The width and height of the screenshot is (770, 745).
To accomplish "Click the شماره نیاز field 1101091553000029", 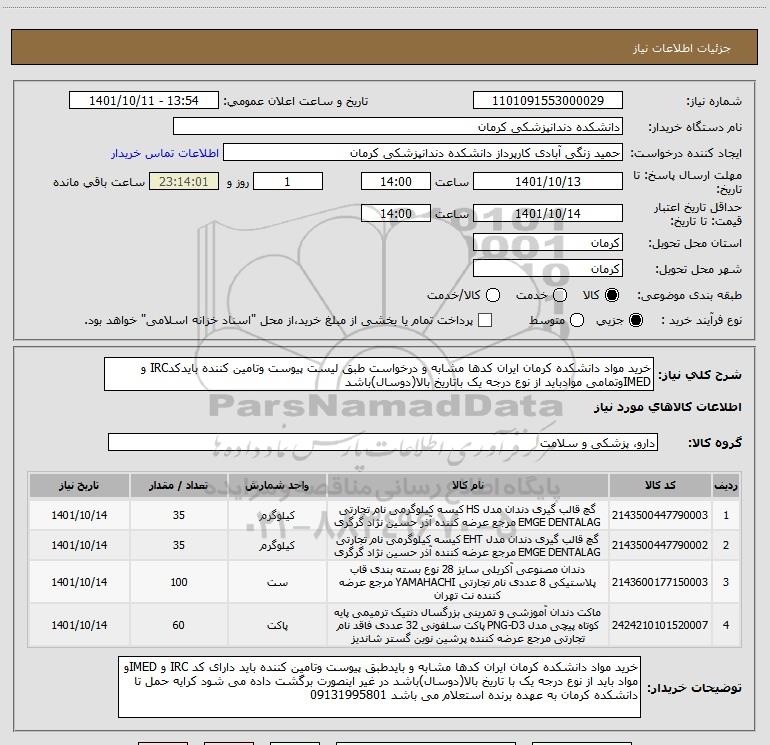I will tap(548, 101).
